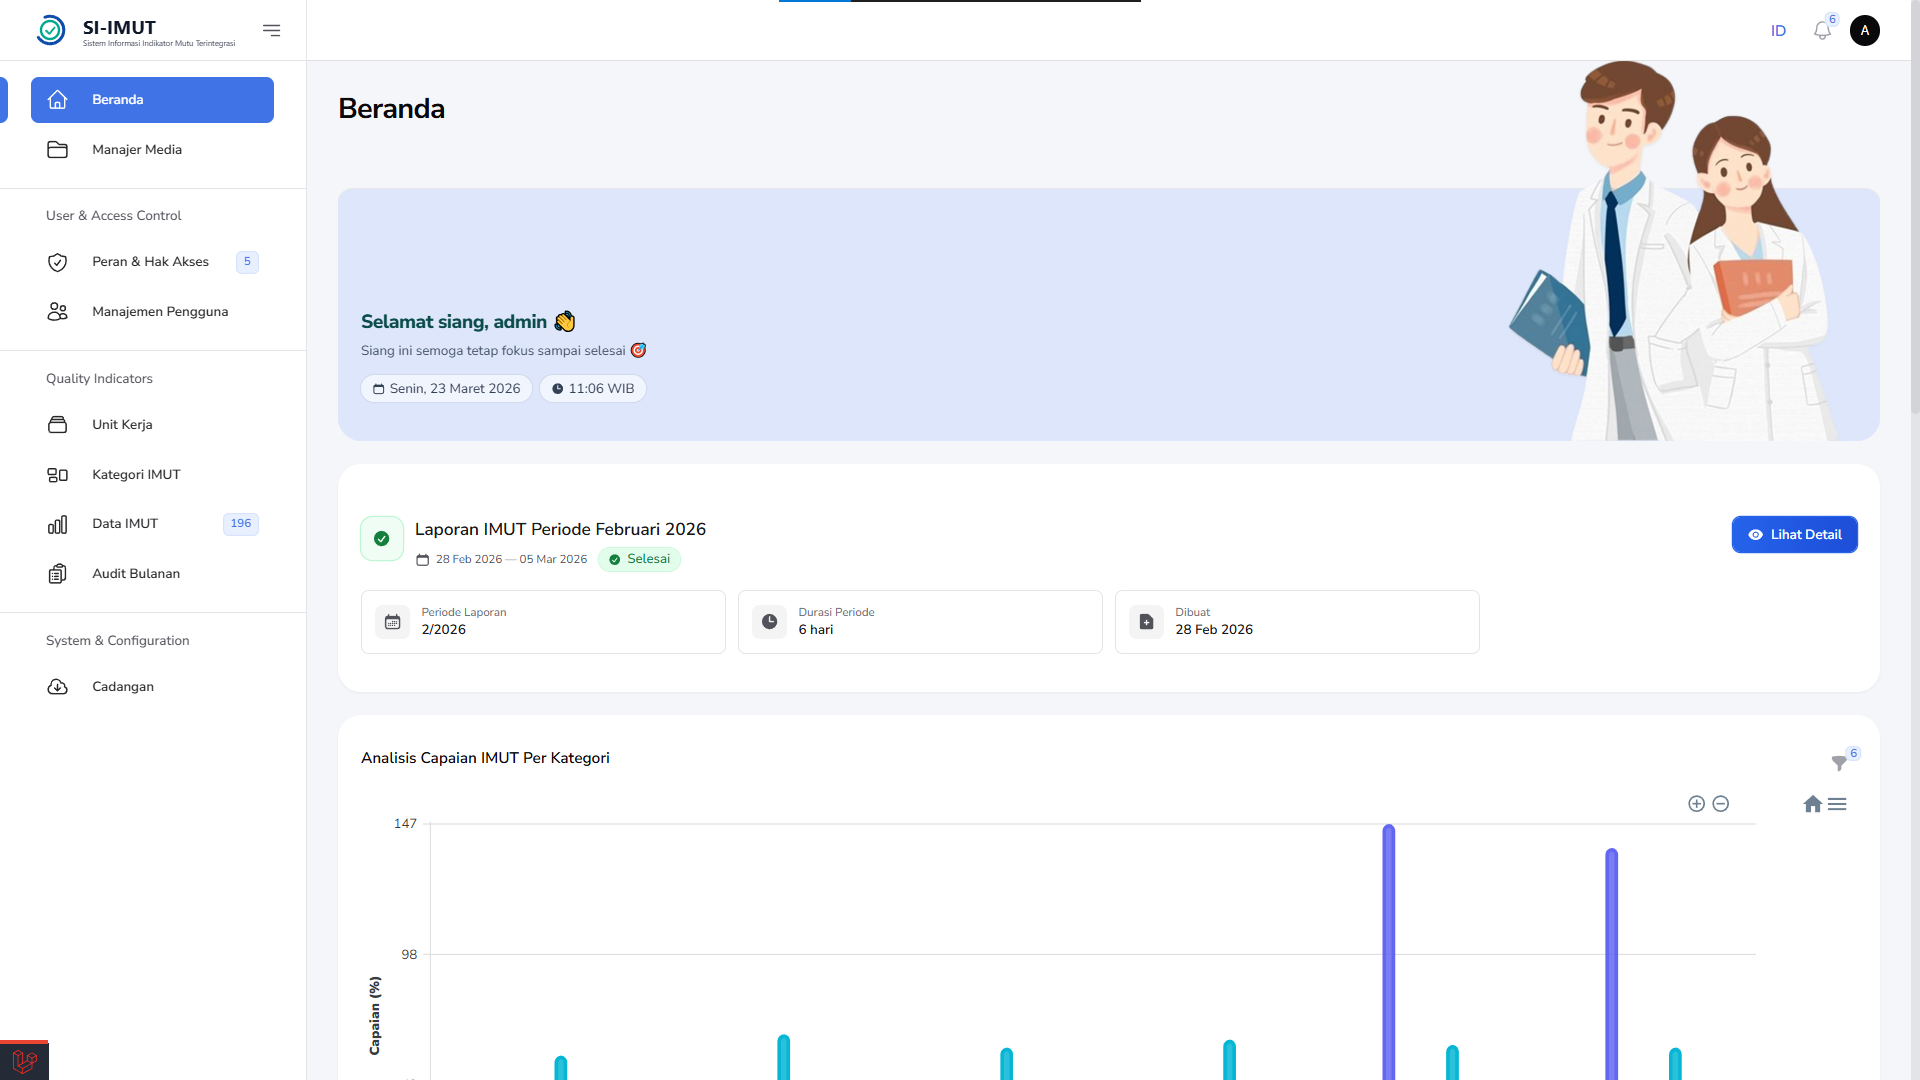Open the ID language selector
The height and width of the screenshot is (1080, 1920).
[x=1779, y=30]
